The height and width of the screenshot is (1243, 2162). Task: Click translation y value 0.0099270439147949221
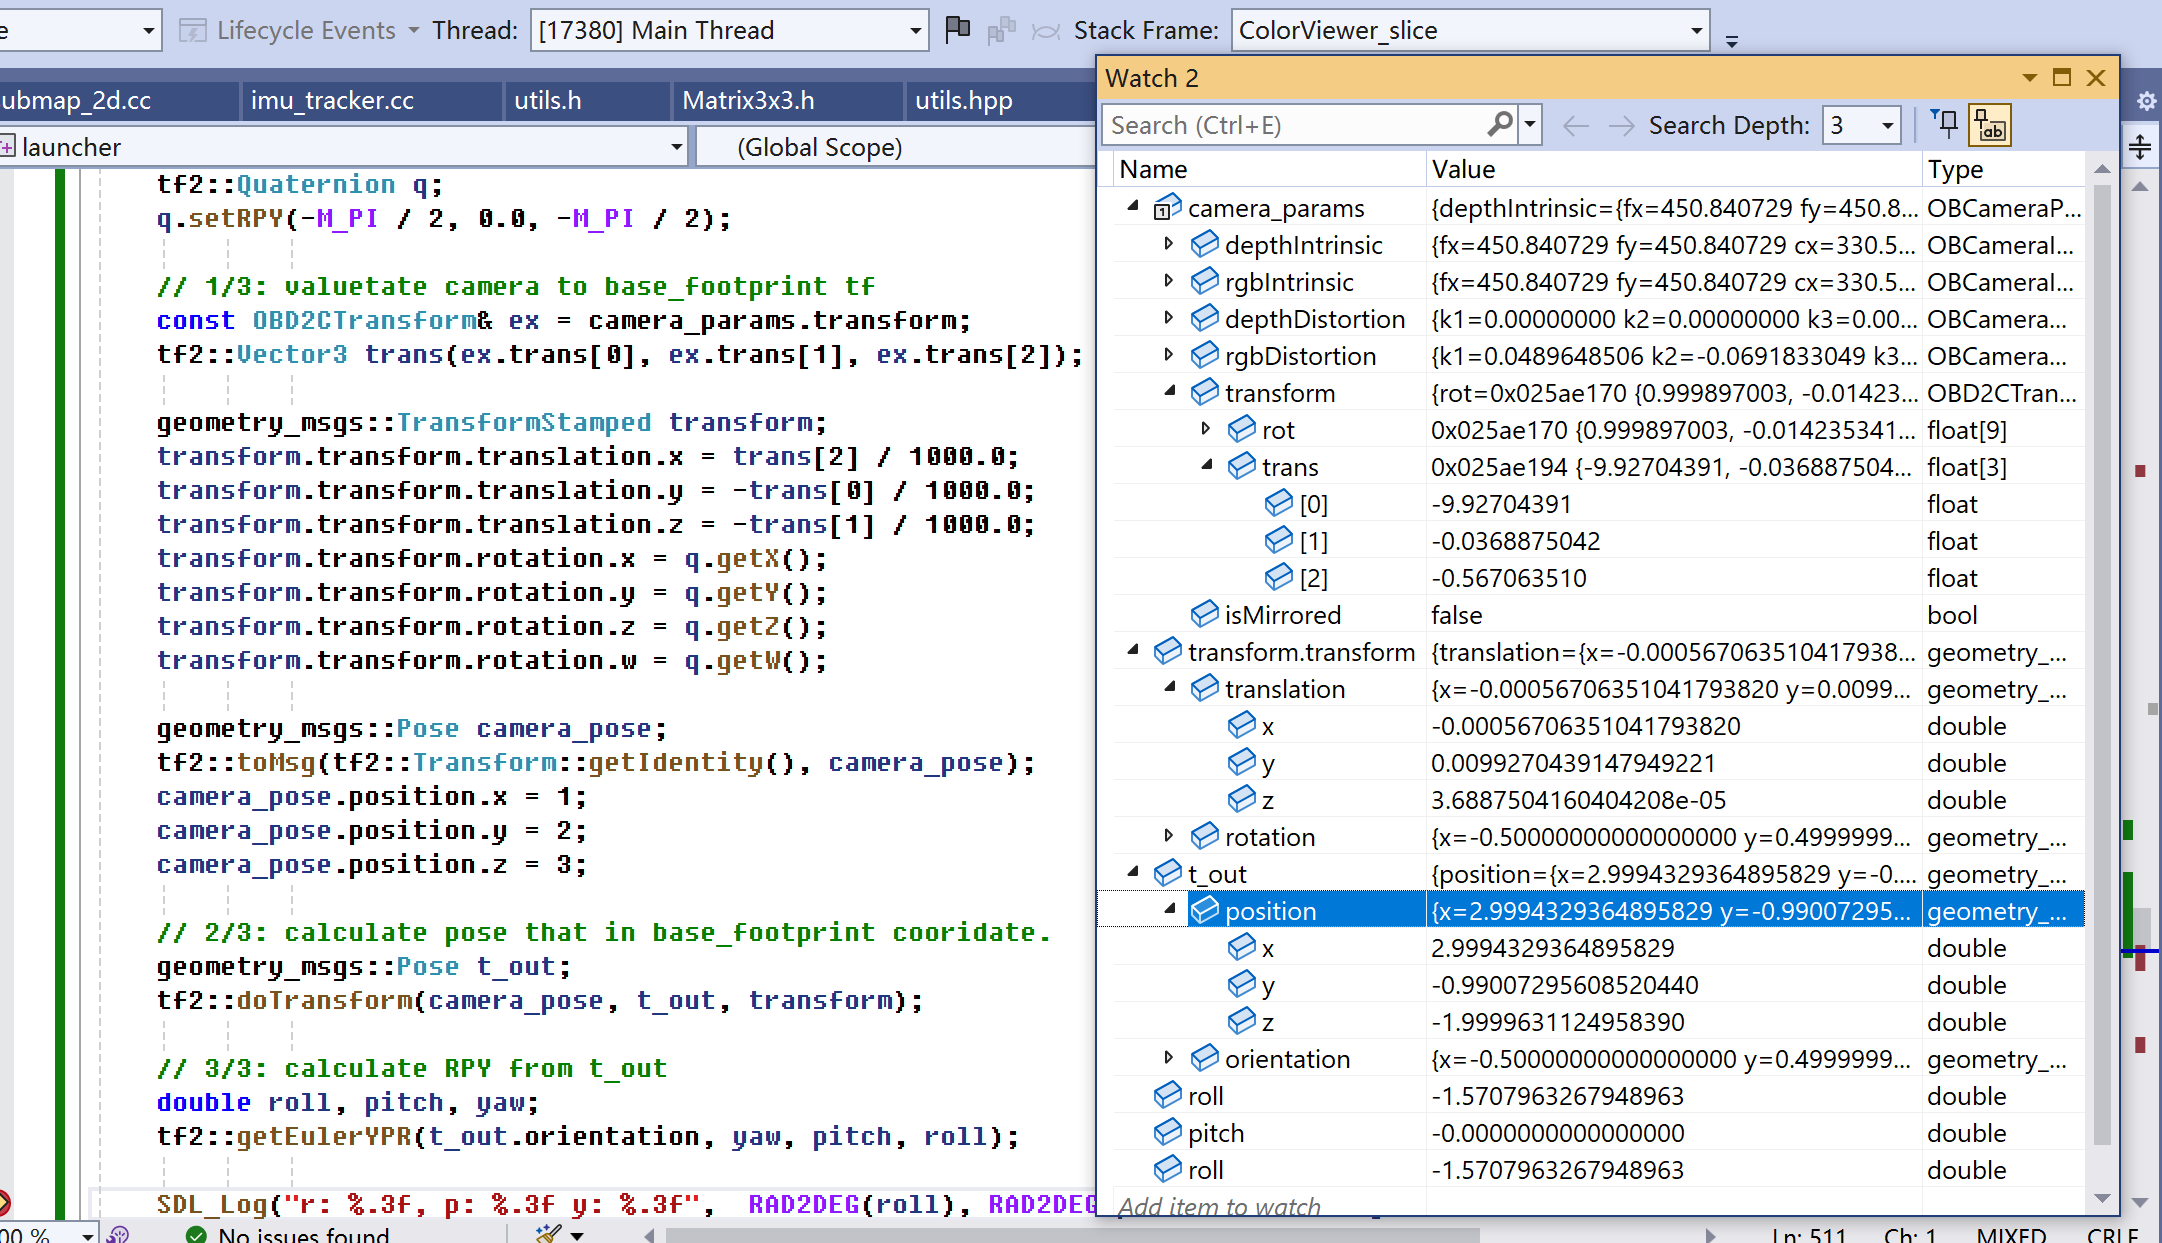(x=1573, y=763)
